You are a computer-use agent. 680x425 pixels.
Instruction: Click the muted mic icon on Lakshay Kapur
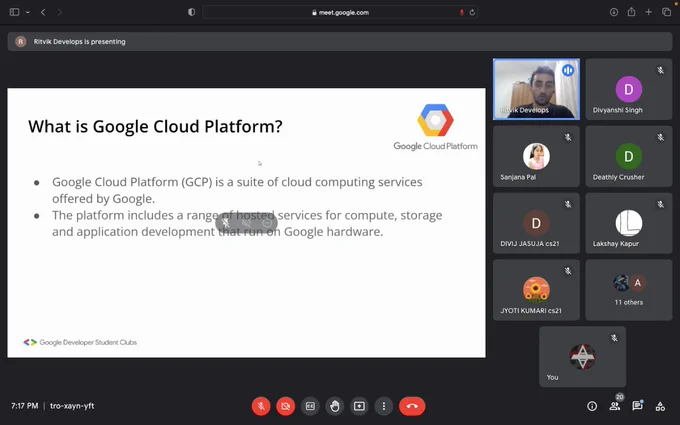point(660,204)
